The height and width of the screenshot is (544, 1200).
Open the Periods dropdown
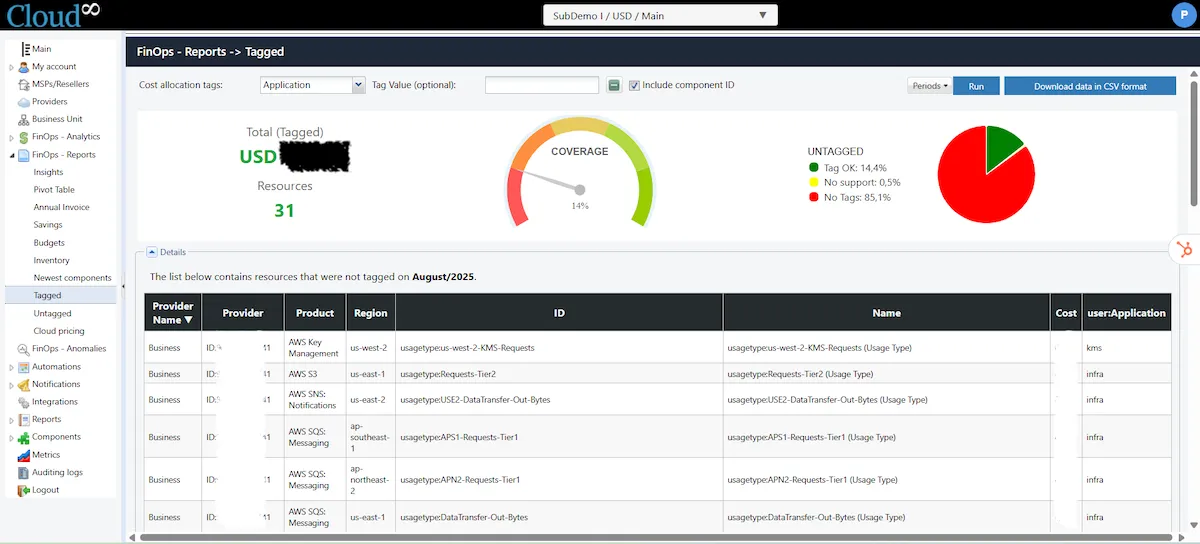pyautogui.click(x=930, y=86)
